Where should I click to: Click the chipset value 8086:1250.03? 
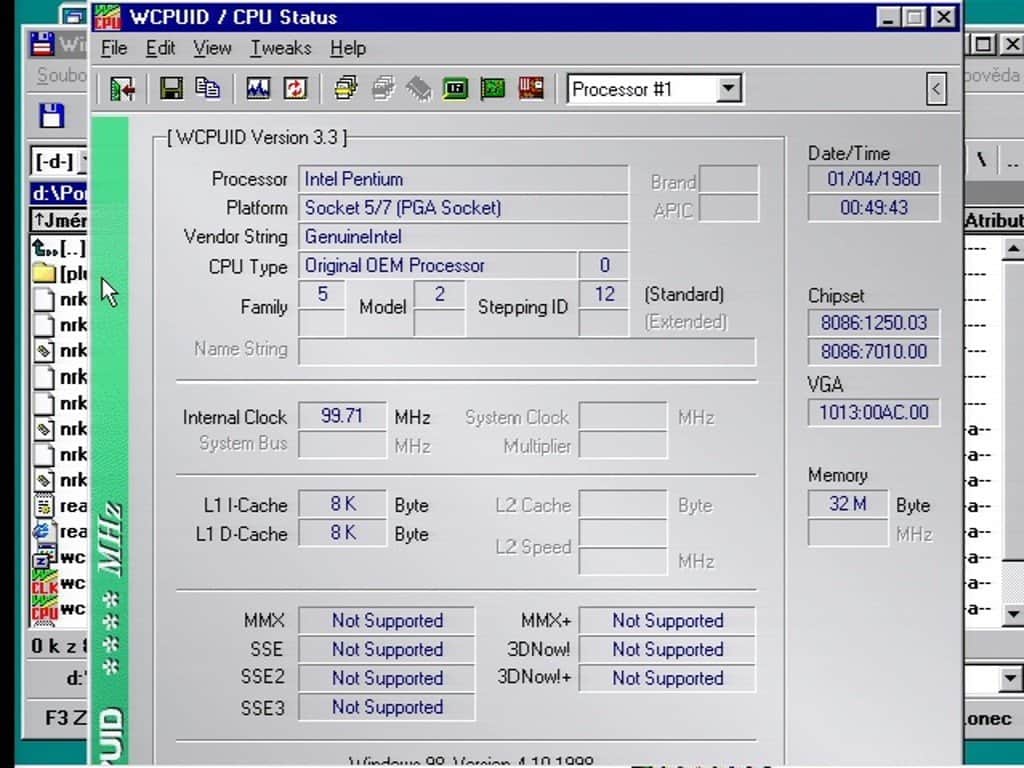click(x=874, y=323)
